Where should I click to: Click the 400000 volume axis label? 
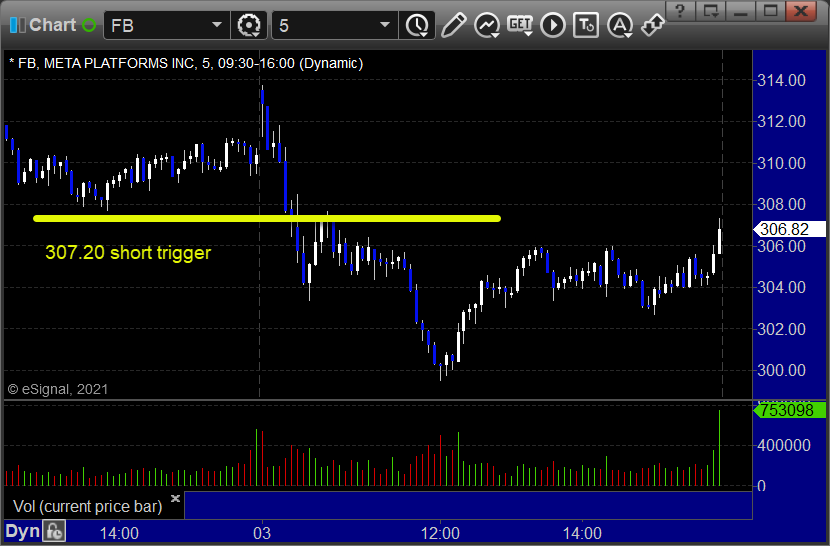pyautogui.click(x=783, y=445)
